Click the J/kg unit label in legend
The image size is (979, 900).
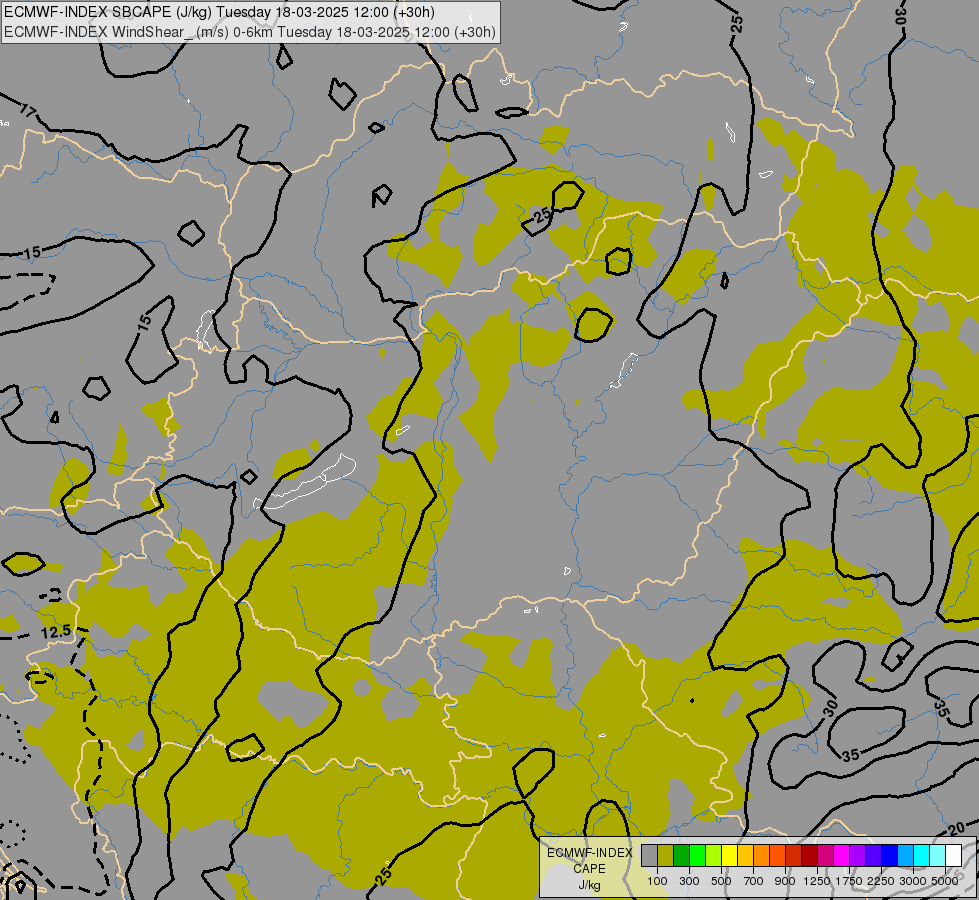click(x=589, y=885)
